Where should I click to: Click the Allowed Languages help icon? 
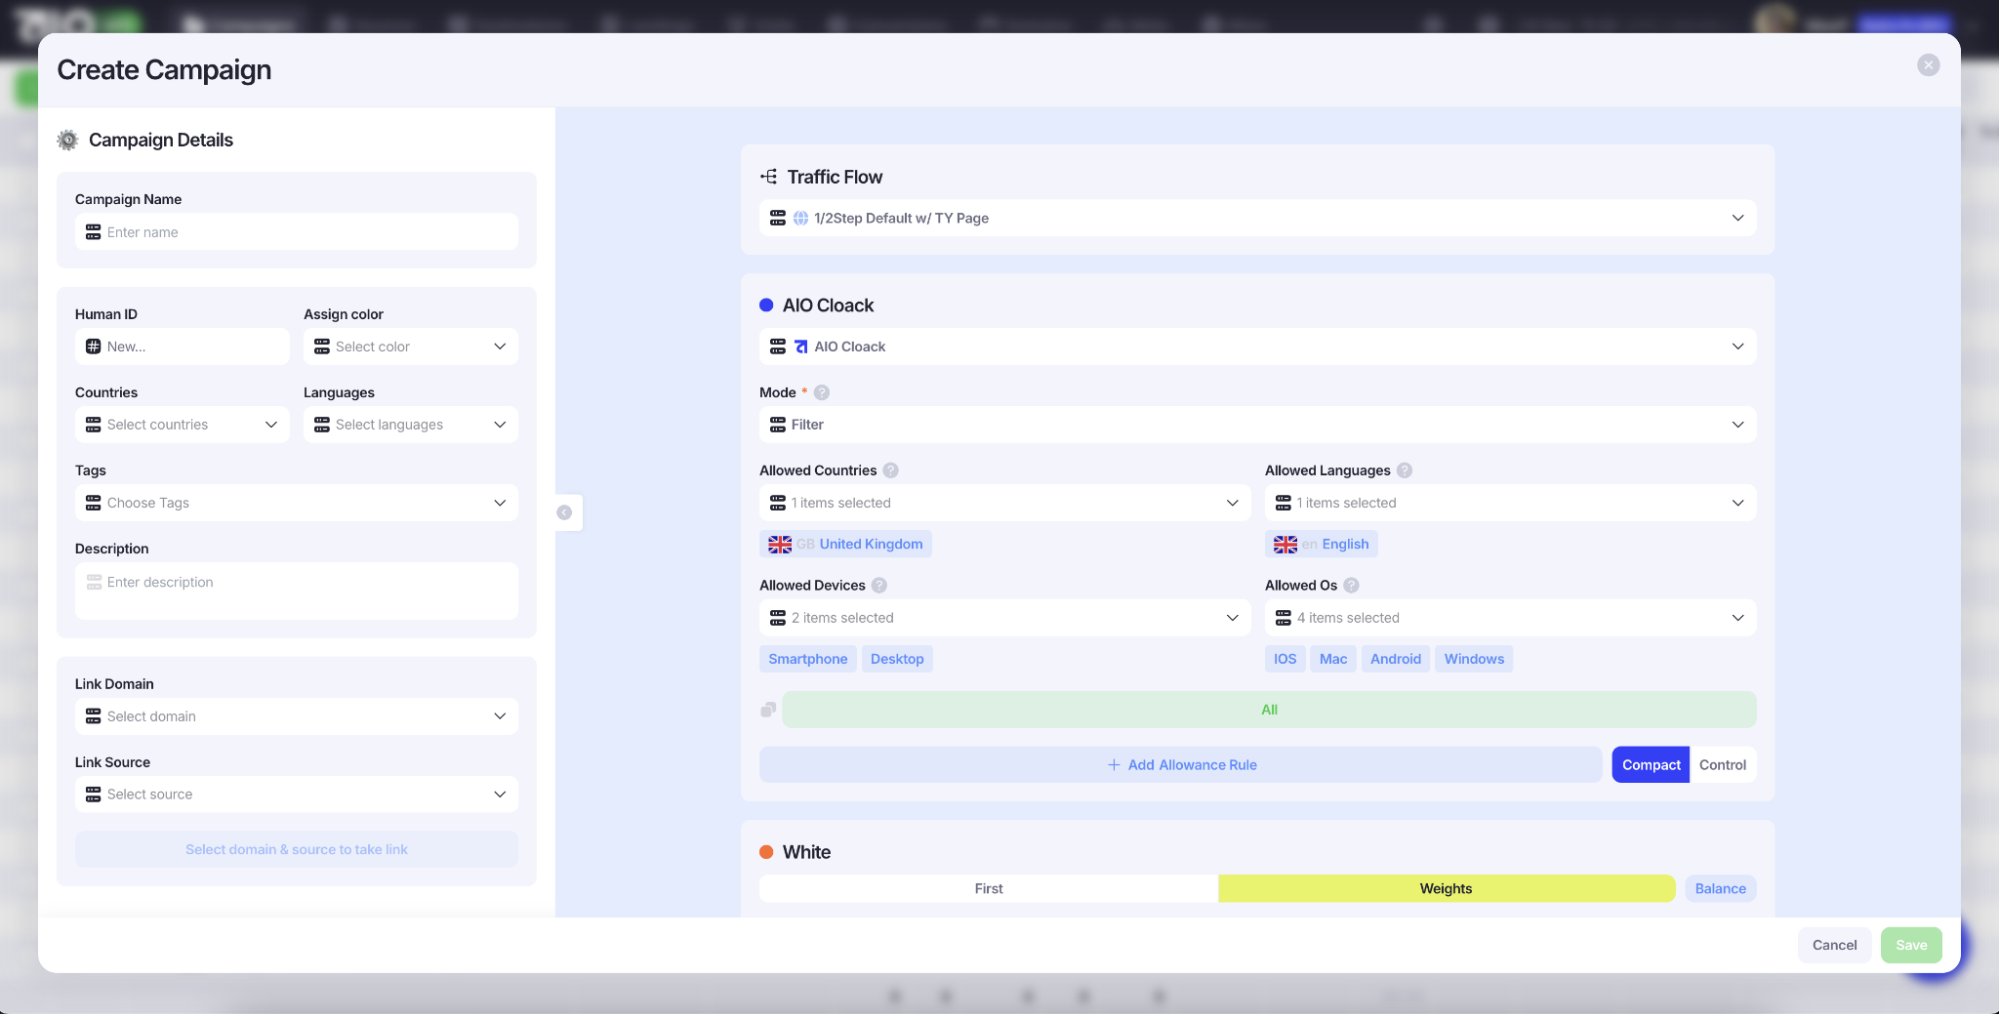click(x=1404, y=471)
